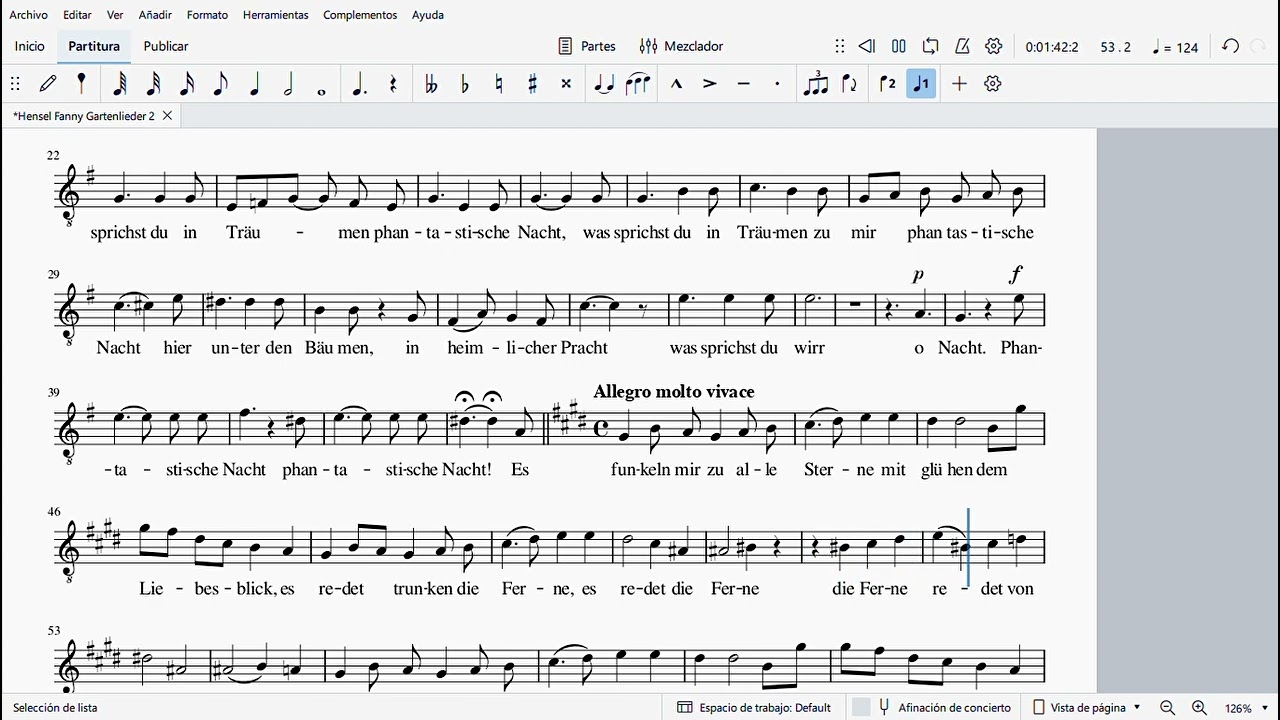1280x720 pixels.
Task: Create a triplet tuplet
Action: coord(816,84)
